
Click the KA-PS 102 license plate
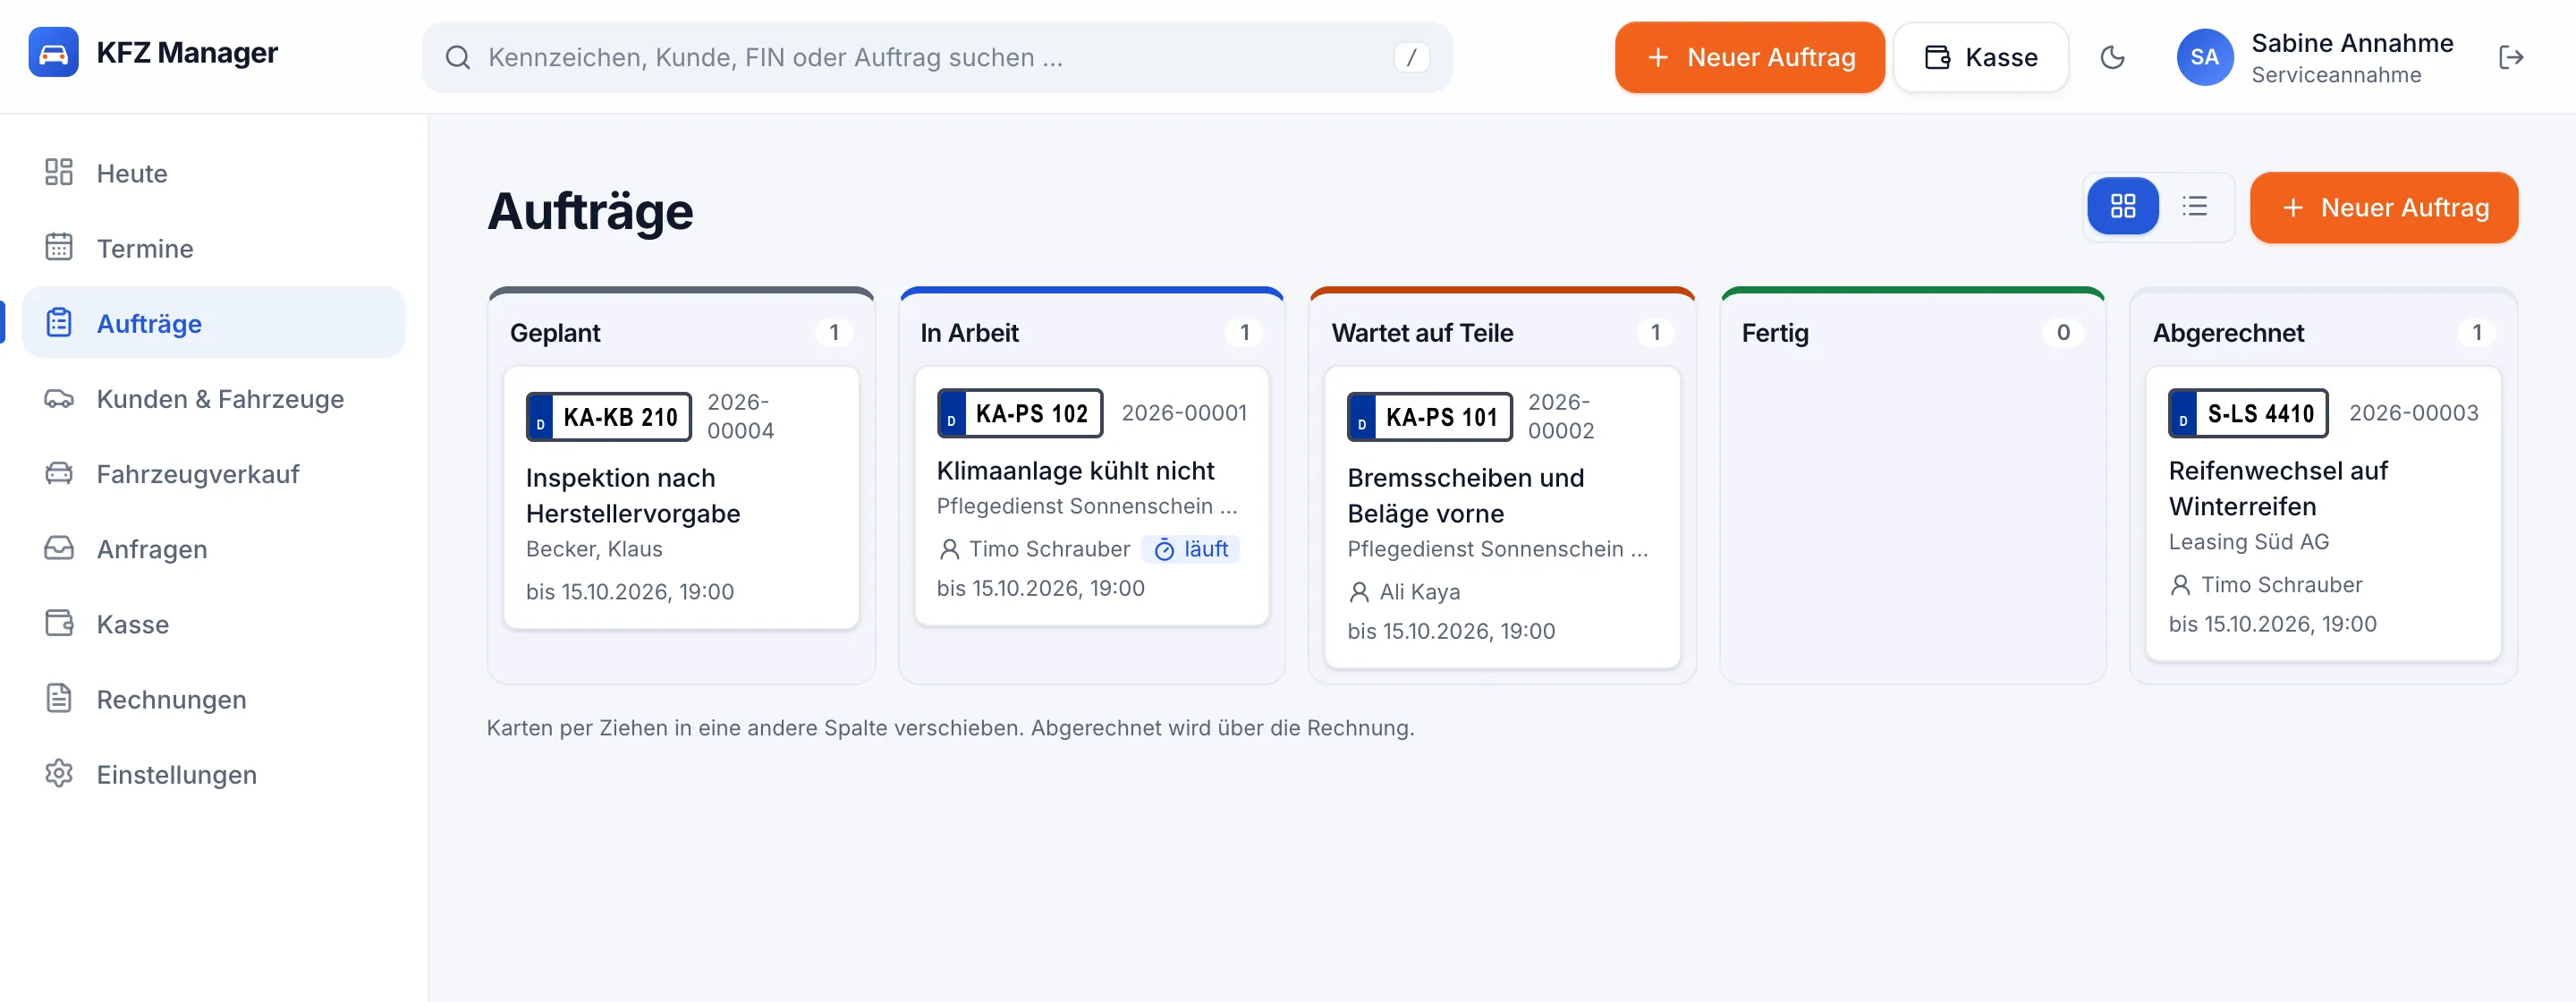click(x=1019, y=413)
